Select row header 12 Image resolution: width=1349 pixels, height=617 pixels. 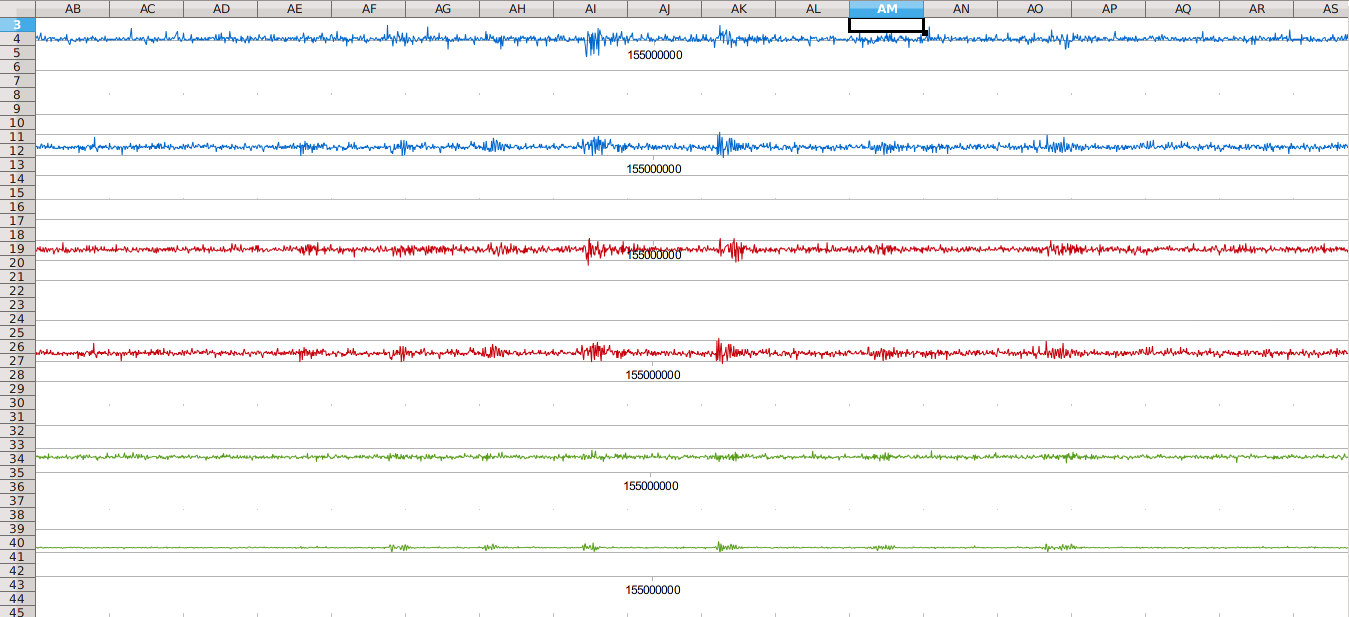(17, 150)
